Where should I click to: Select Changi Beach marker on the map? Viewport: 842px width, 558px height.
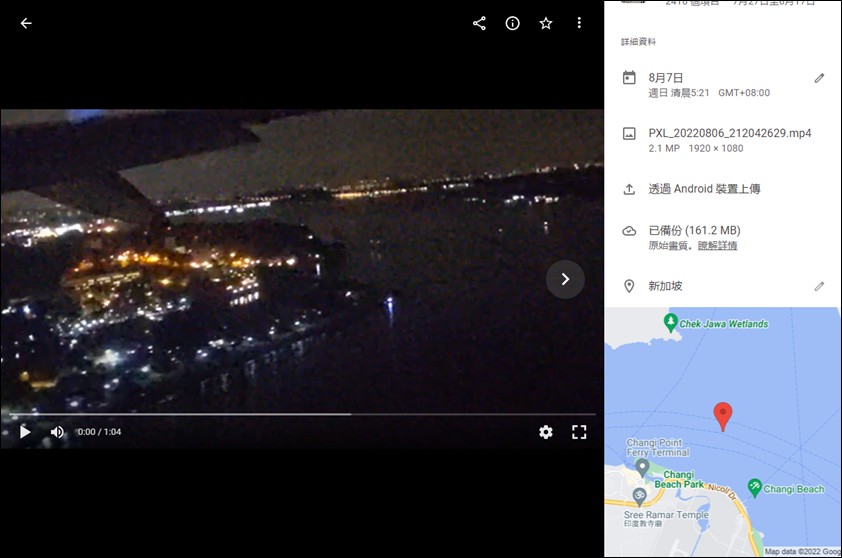click(754, 488)
